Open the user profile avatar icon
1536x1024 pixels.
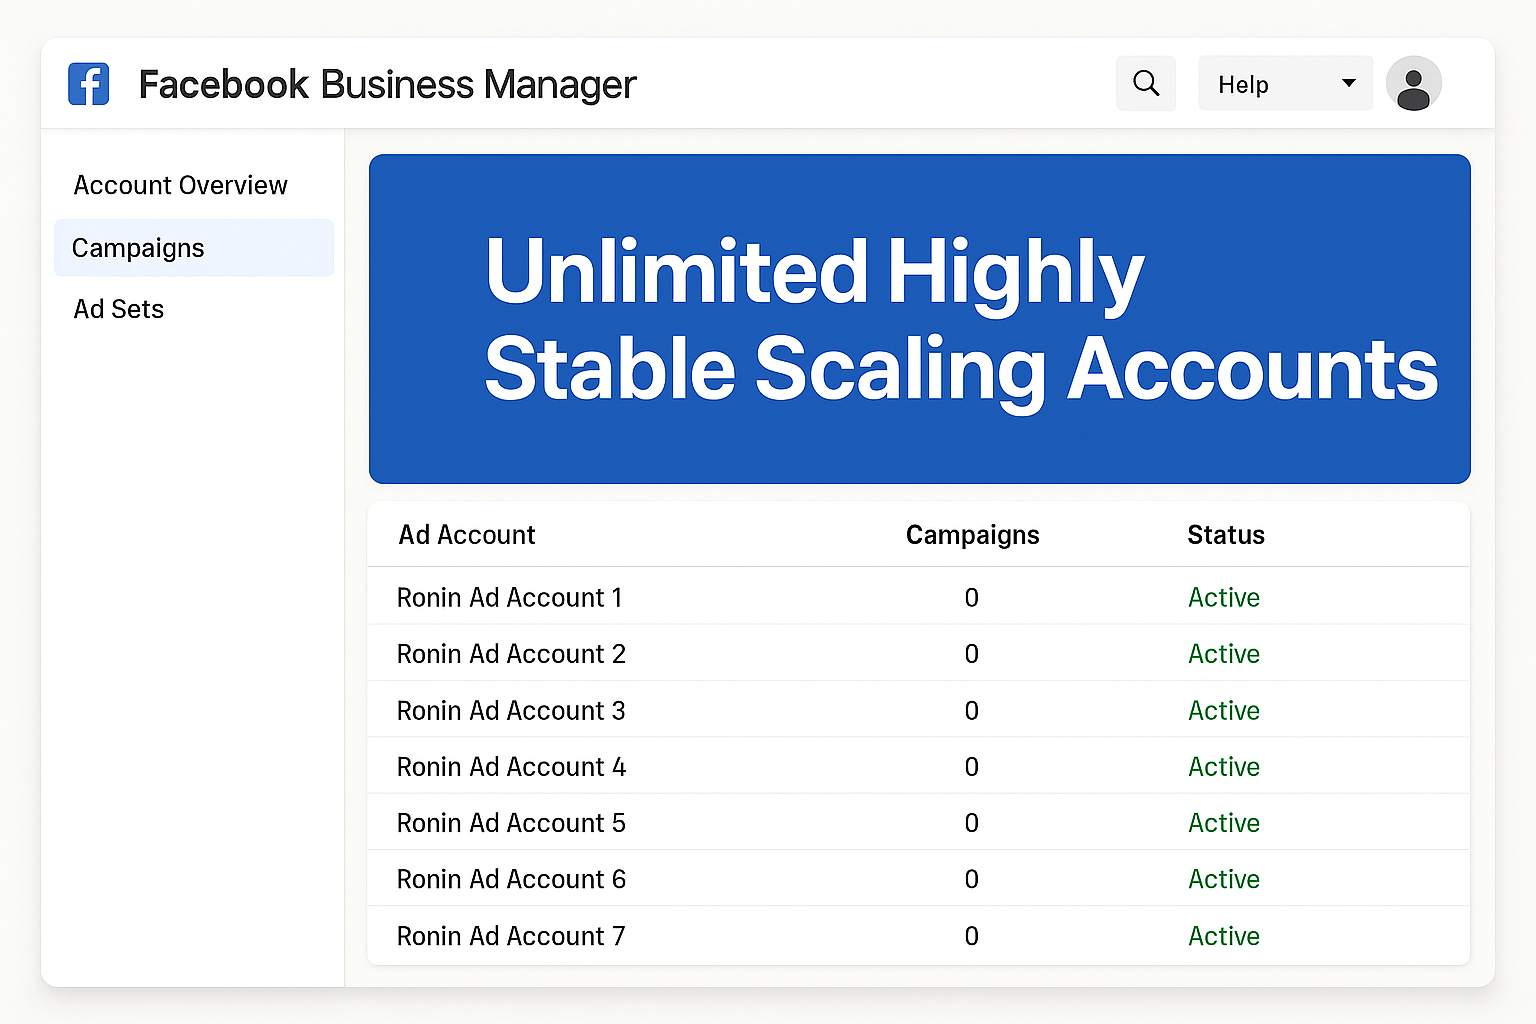(x=1413, y=84)
